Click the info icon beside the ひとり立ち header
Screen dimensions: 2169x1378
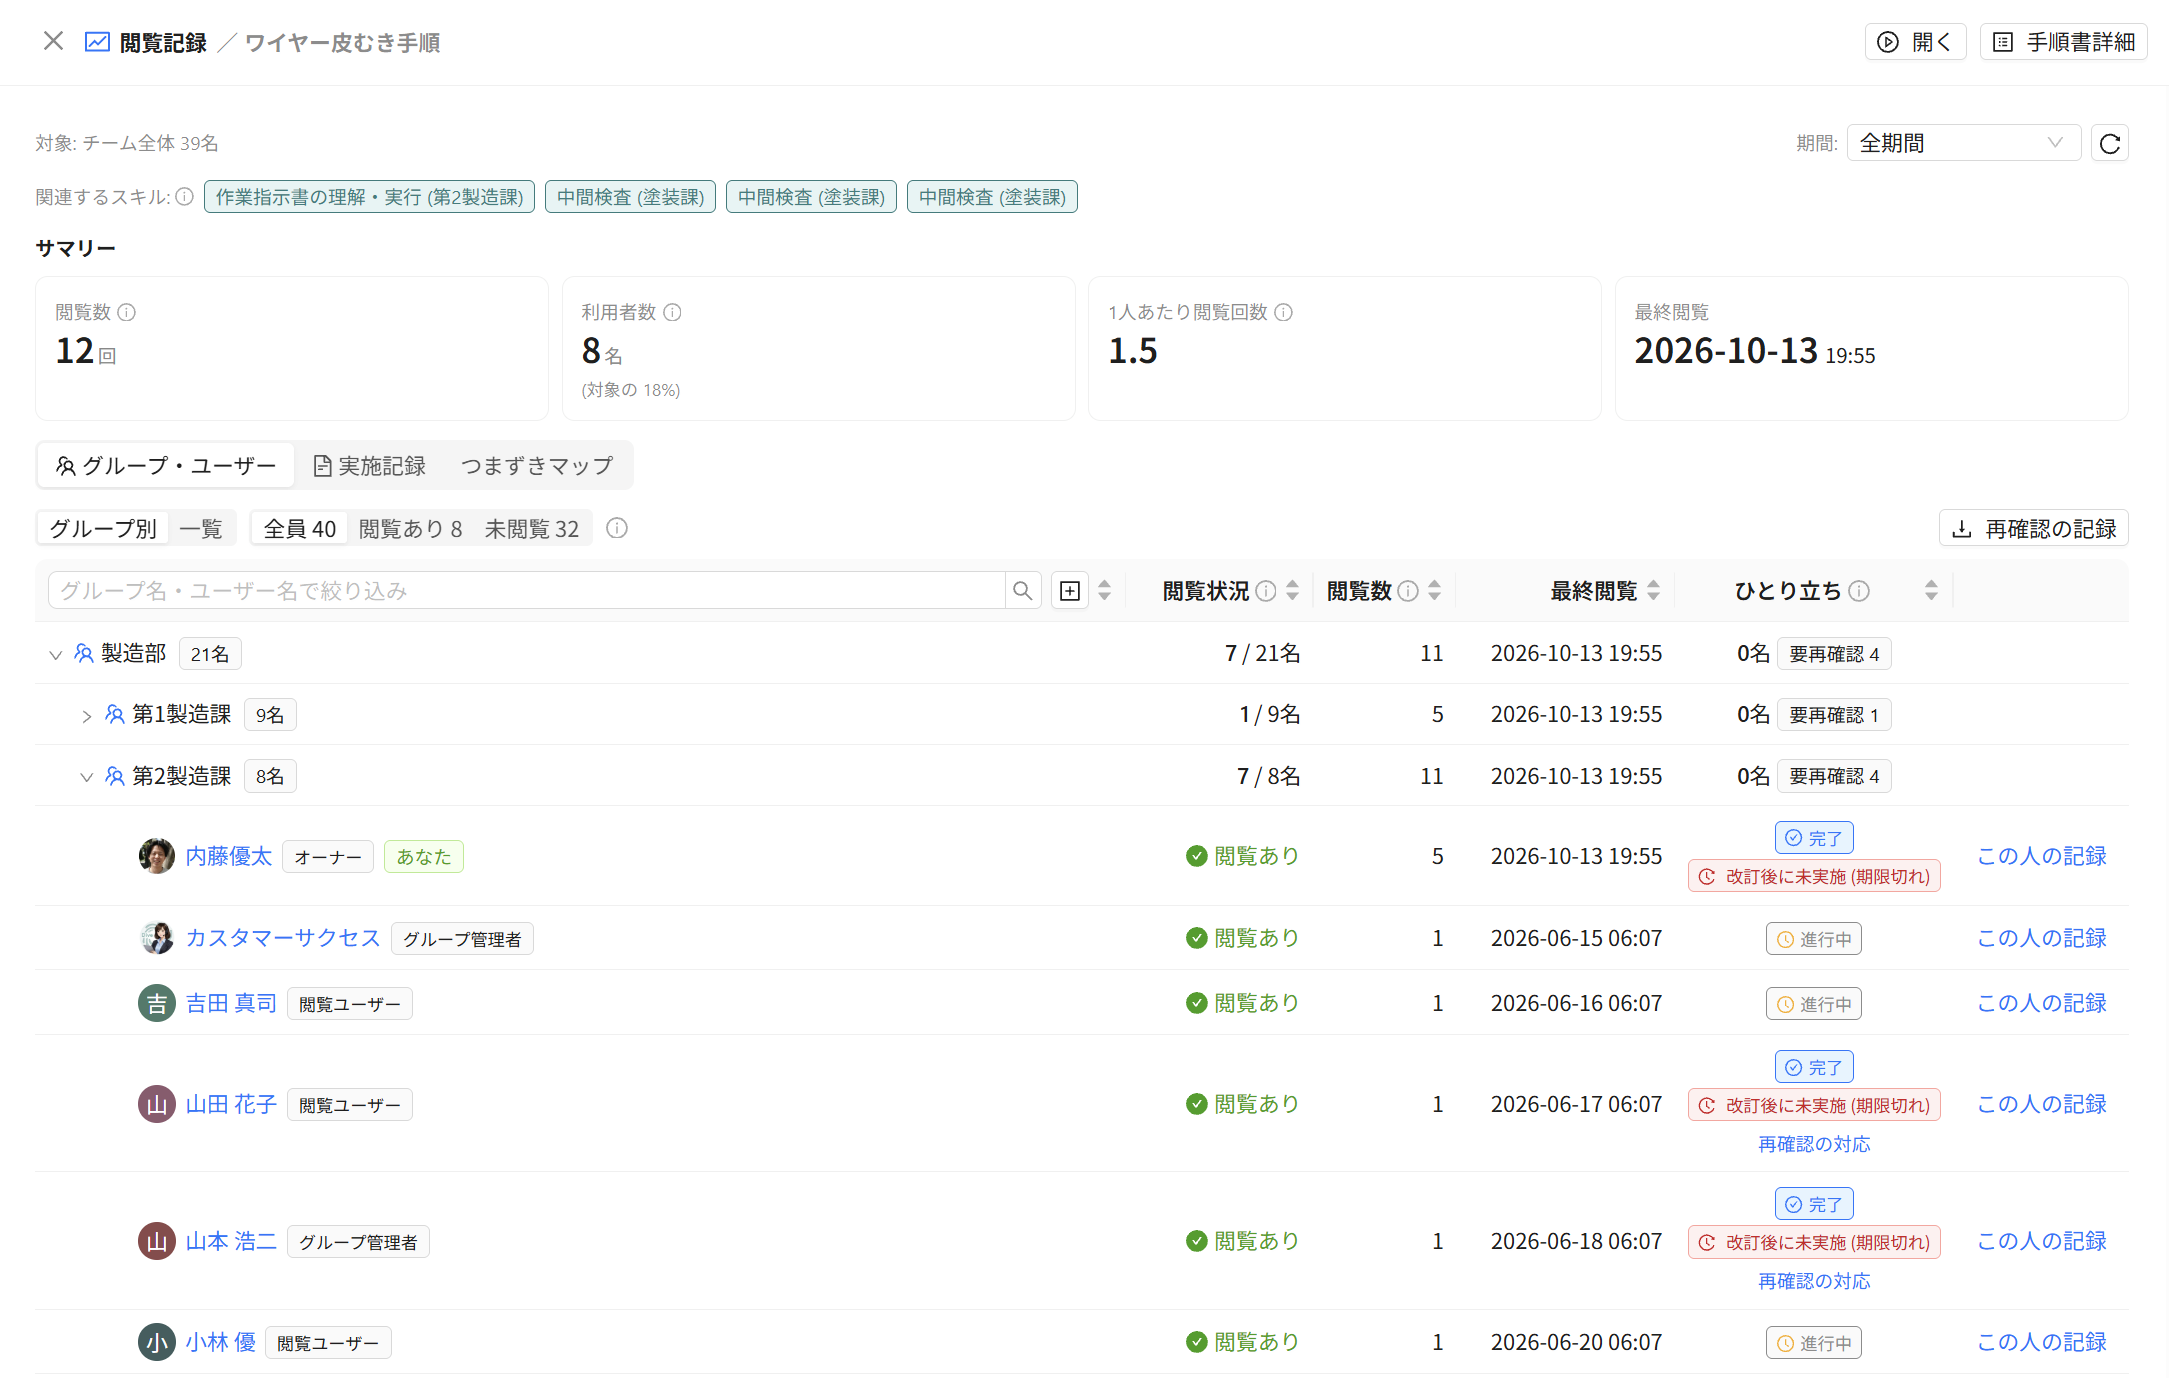[1859, 591]
